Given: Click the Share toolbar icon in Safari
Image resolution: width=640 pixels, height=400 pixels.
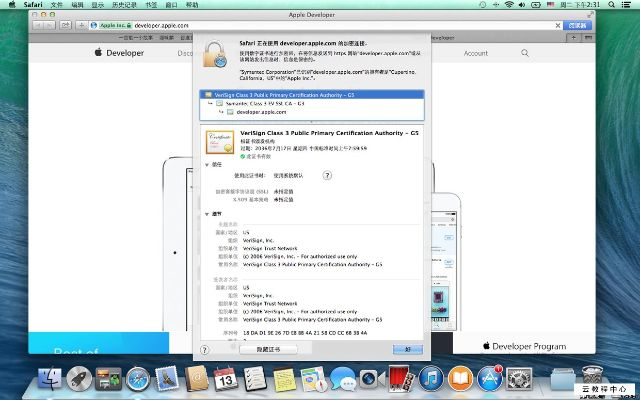Looking at the screenshot, I should (x=65, y=25).
